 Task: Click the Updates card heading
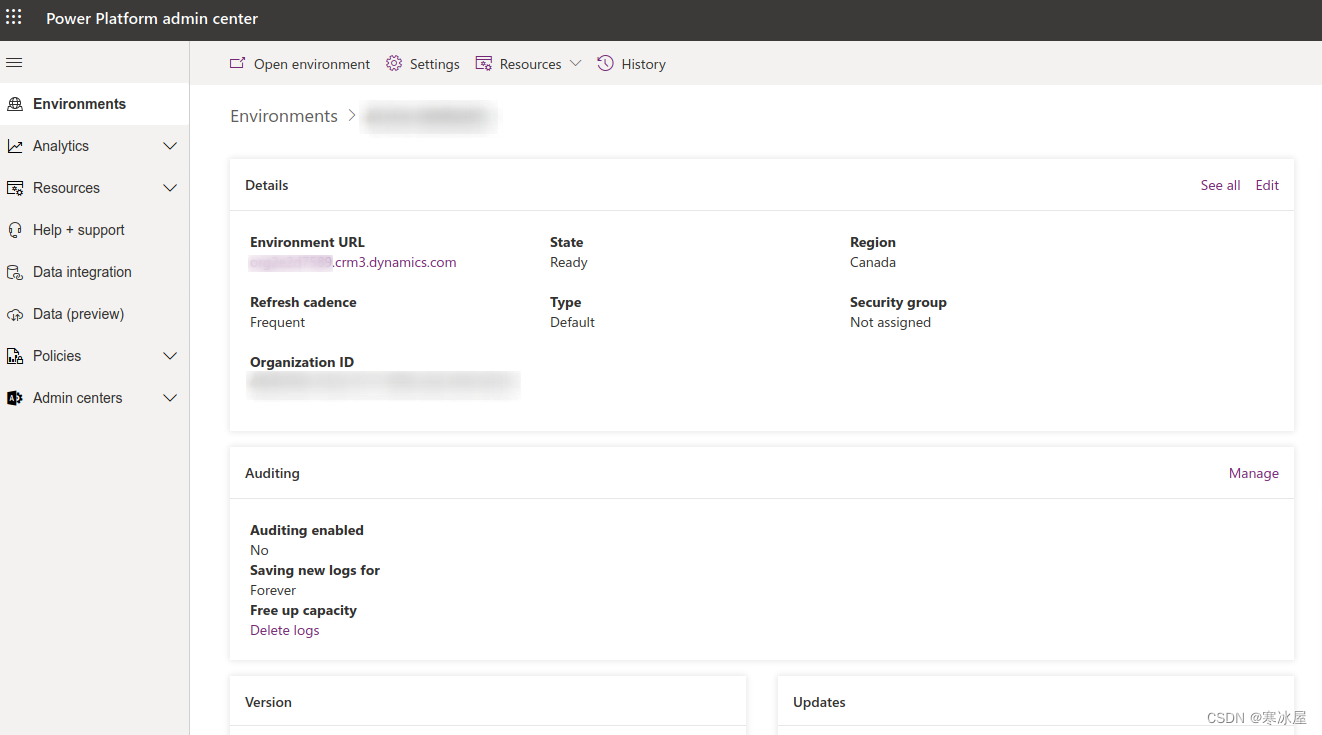pyautogui.click(x=819, y=702)
